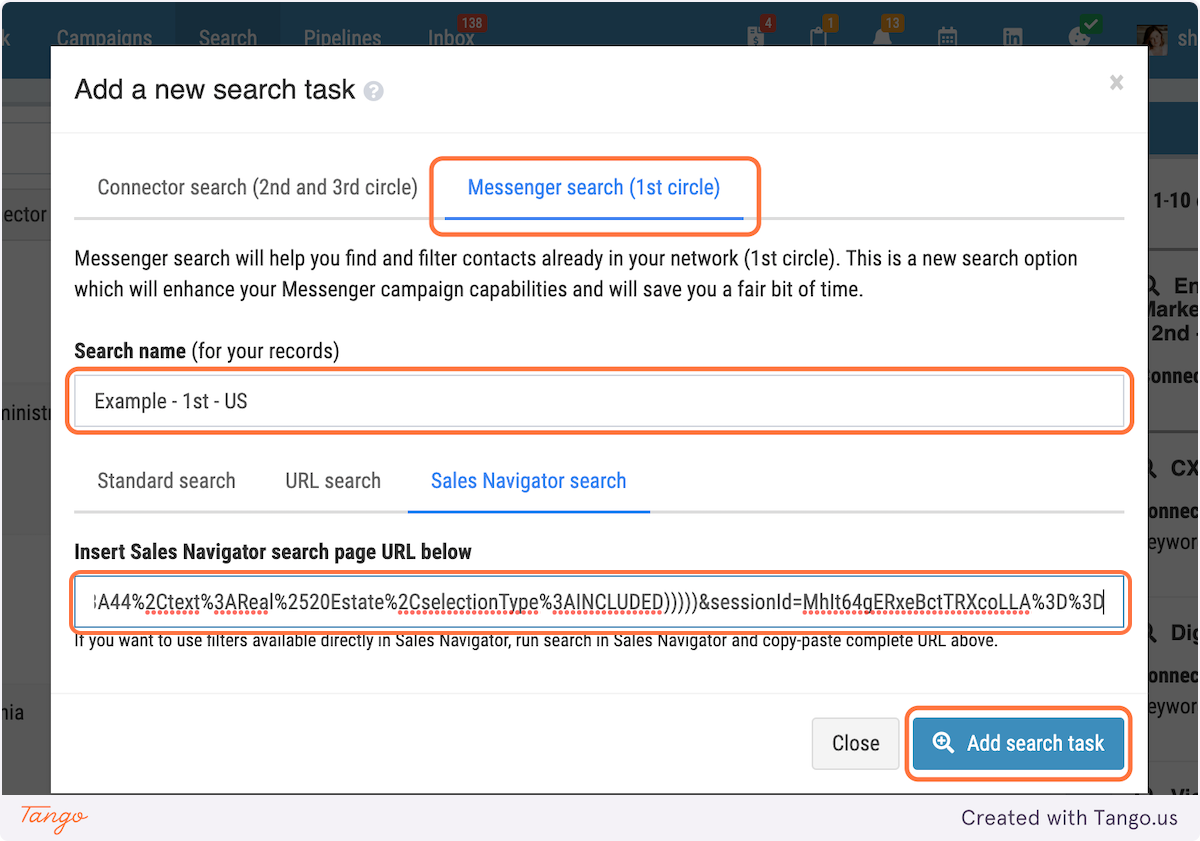Open the calendar icon in top bar
Image resolution: width=1200 pixels, height=841 pixels.
(x=947, y=37)
